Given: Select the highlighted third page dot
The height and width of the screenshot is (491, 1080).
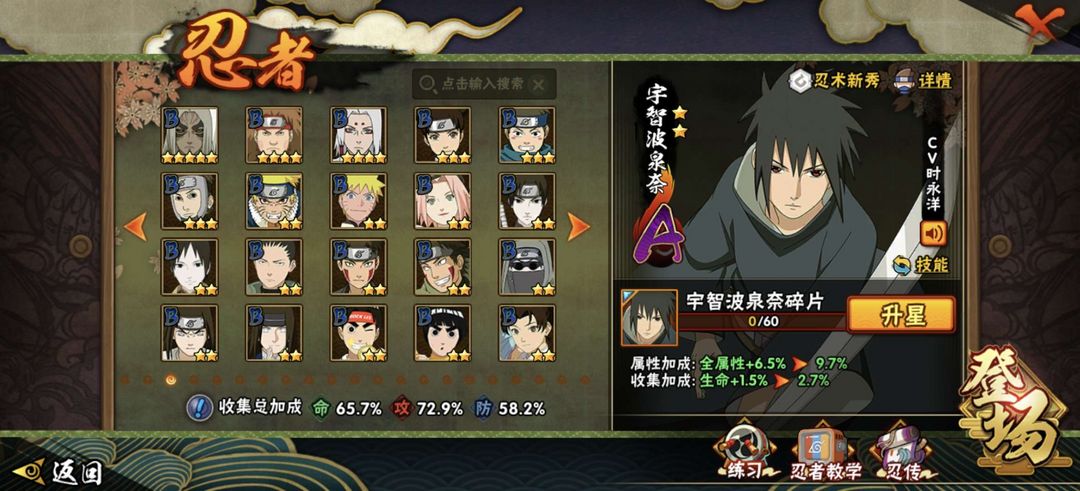Looking at the screenshot, I should (171, 379).
